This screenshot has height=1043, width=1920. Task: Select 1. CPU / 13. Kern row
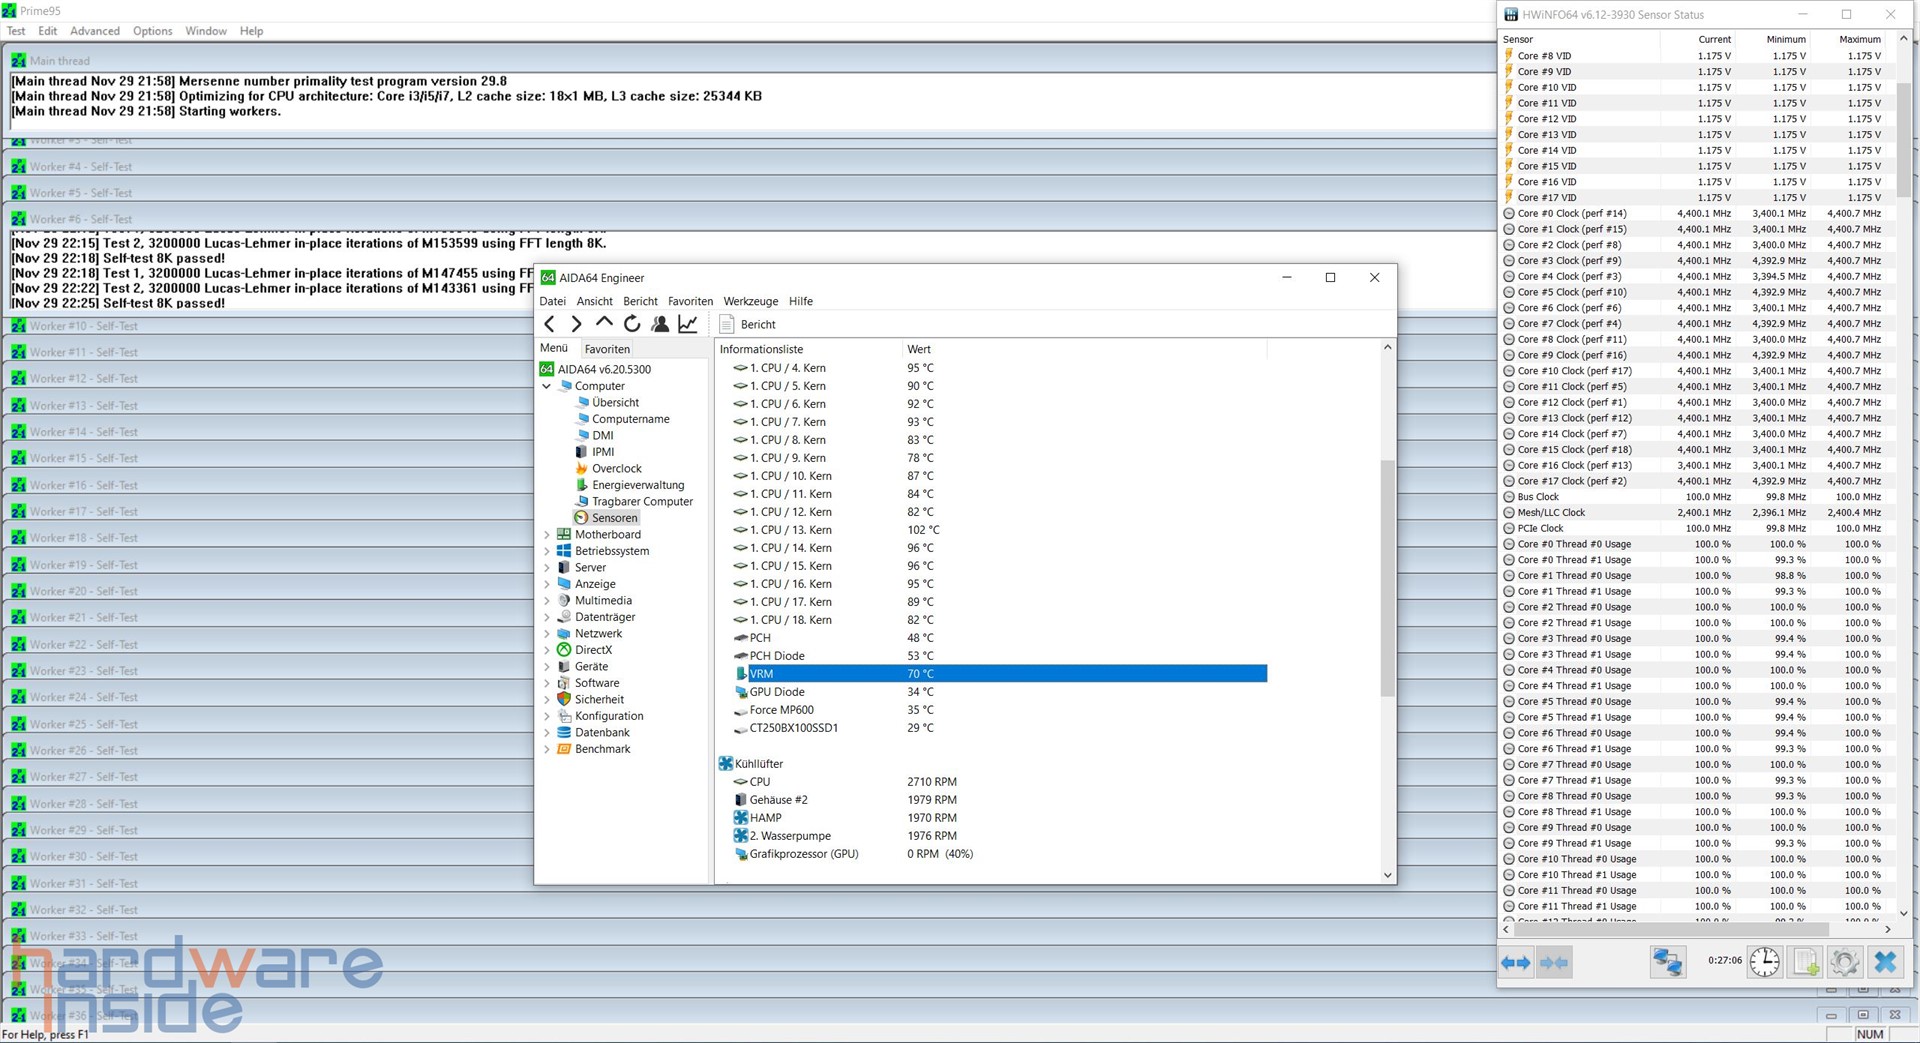[1000, 530]
